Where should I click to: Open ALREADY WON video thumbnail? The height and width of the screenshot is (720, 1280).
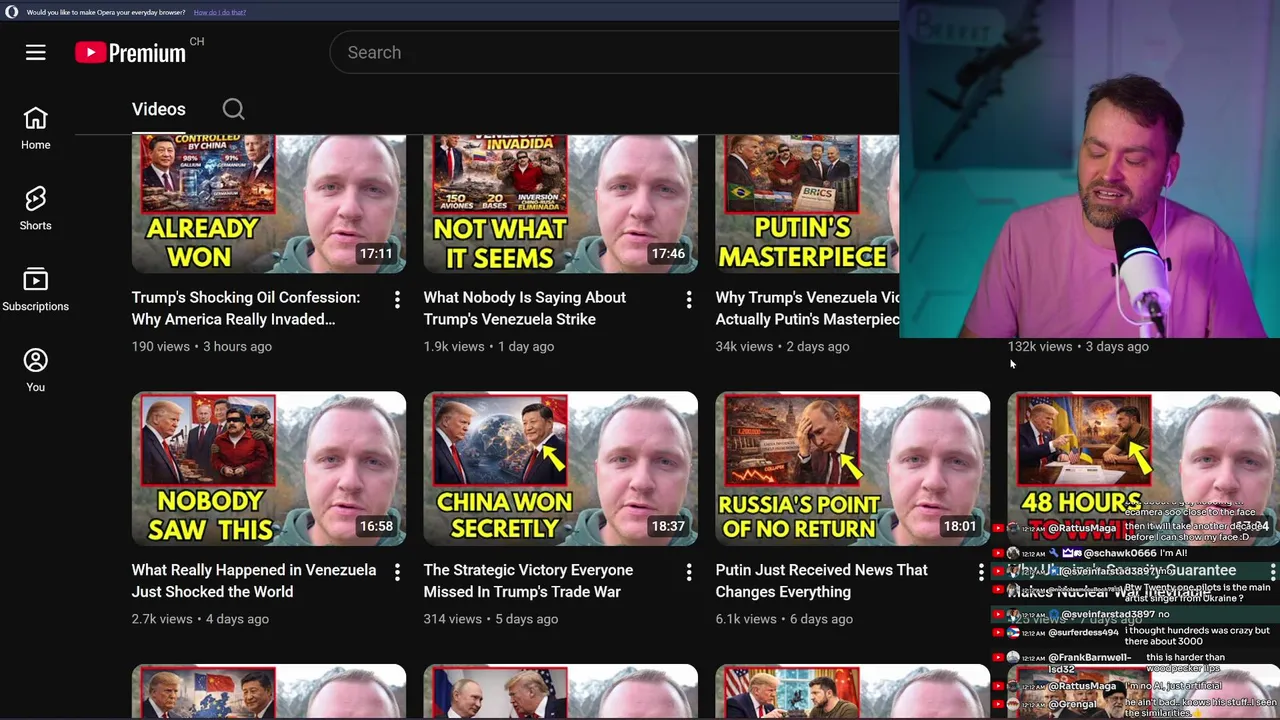pos(269,204)
